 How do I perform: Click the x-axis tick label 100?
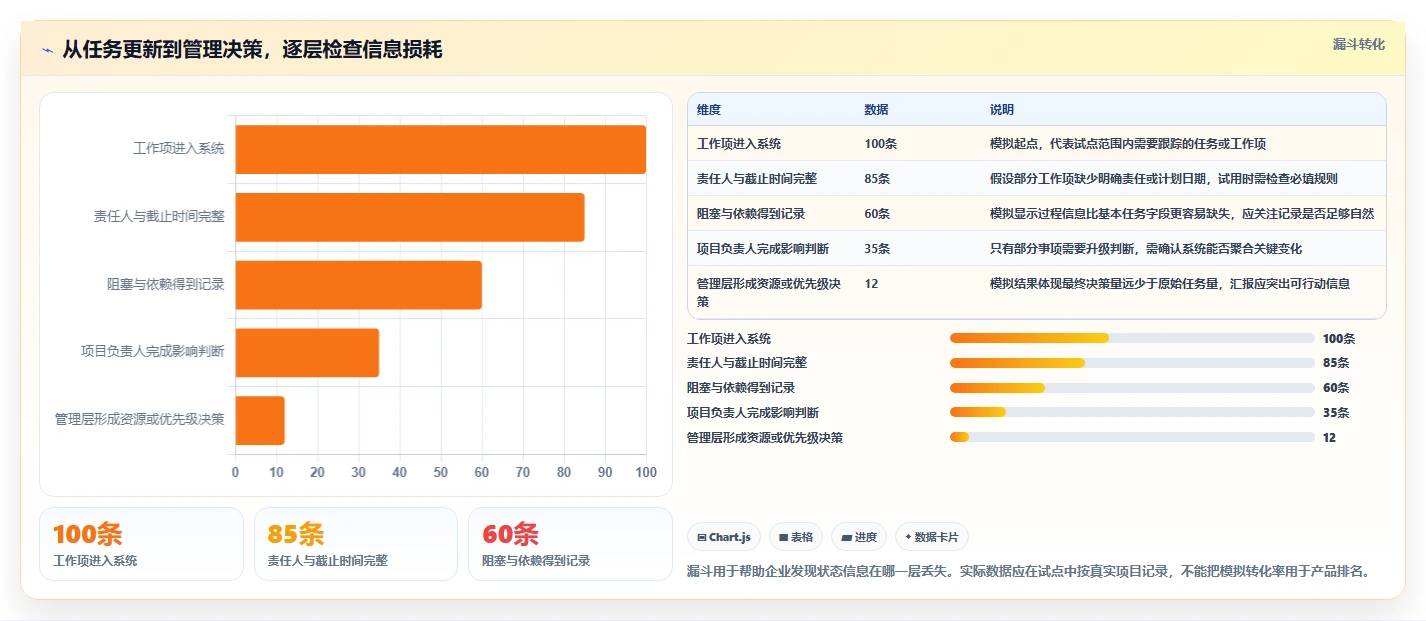(646, 473)
